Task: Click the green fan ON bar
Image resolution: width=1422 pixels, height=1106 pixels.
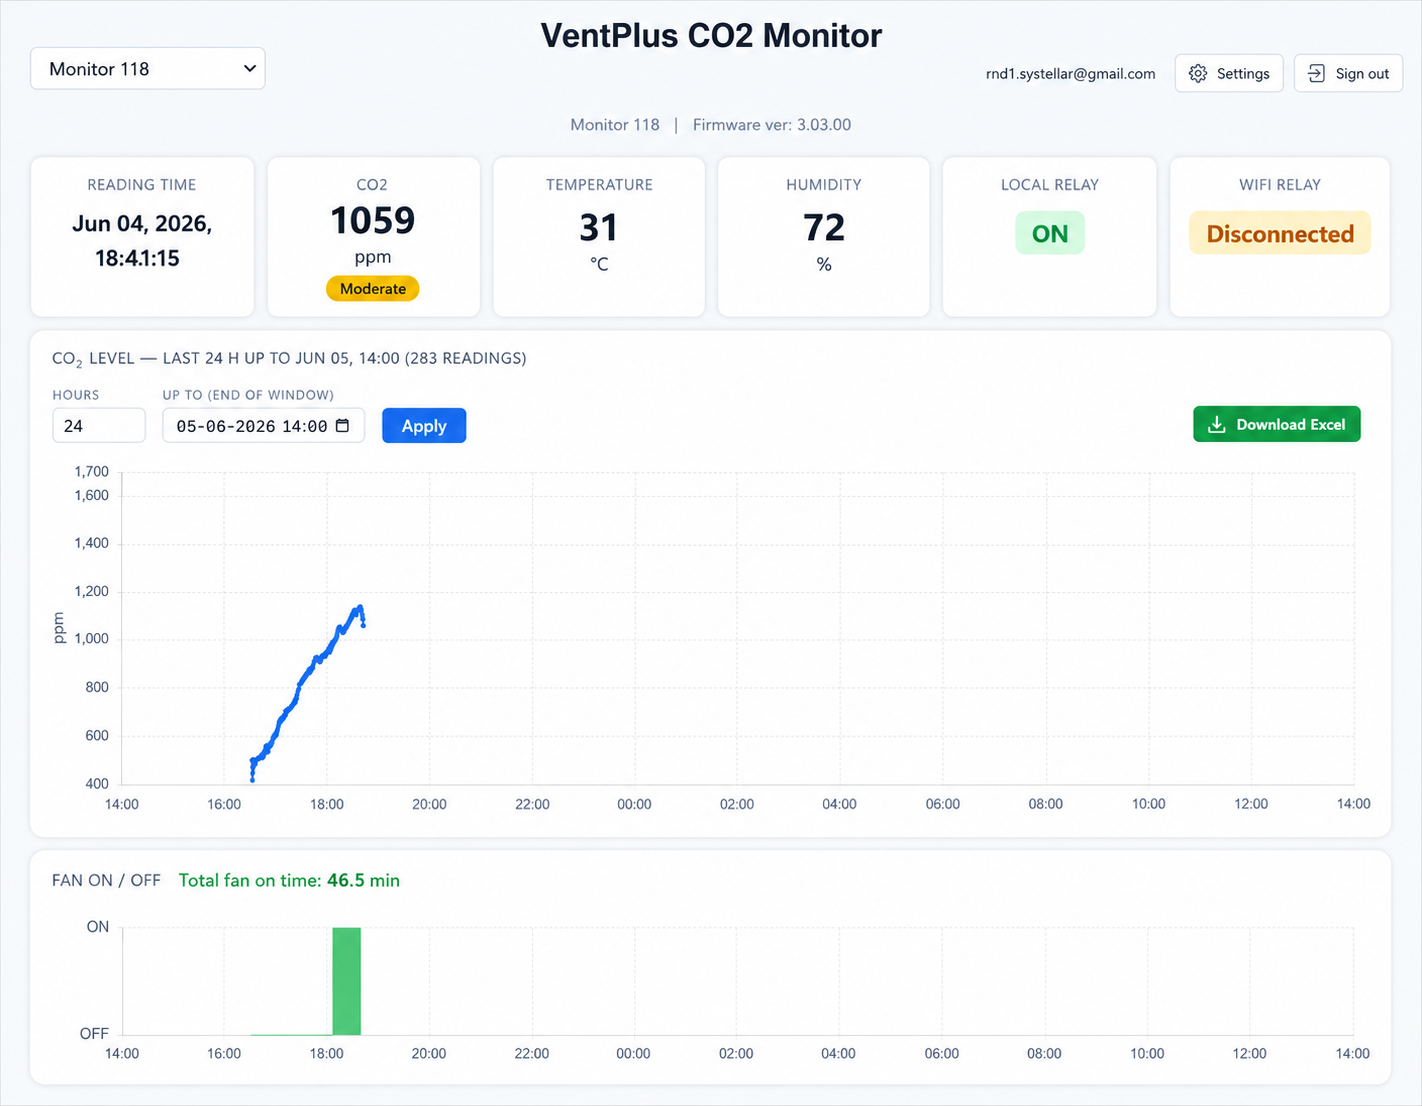Action: 346,981
